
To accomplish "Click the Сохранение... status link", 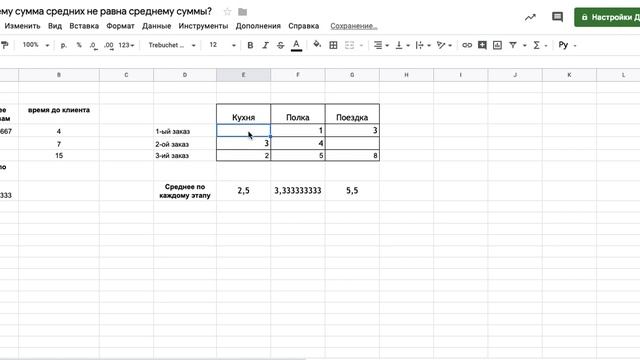I will click(353, 26).
